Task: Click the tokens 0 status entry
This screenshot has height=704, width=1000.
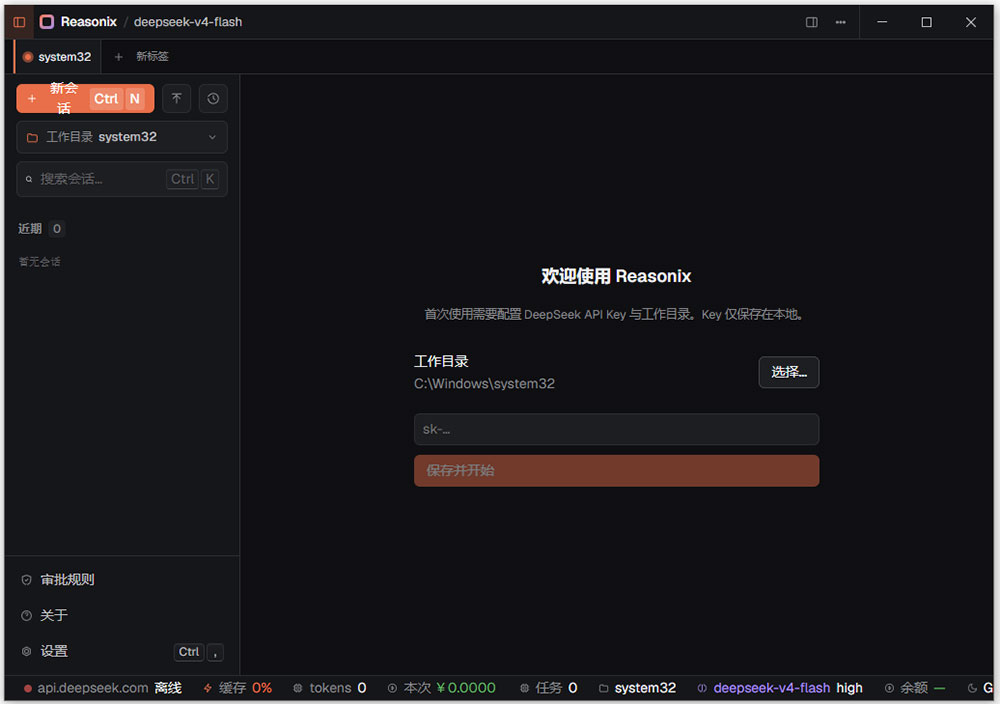Action: (330, 688)
